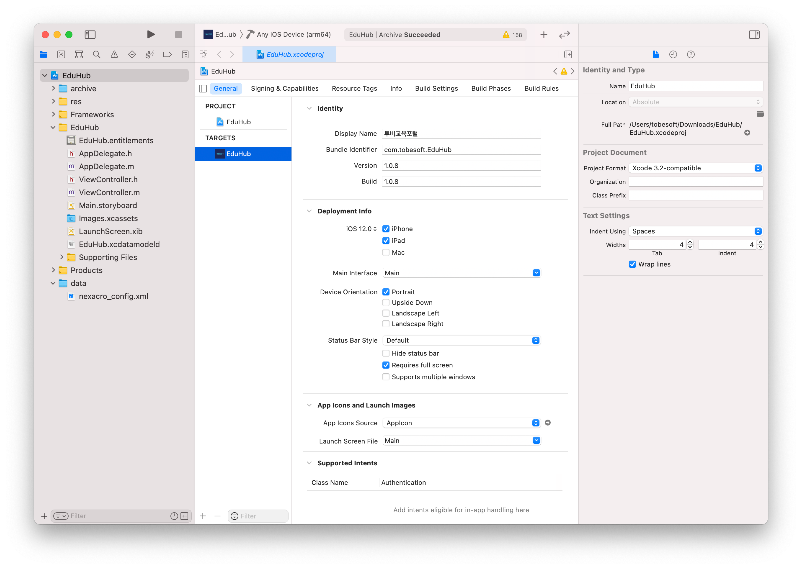Open the related items grid icon

[204, 54]
